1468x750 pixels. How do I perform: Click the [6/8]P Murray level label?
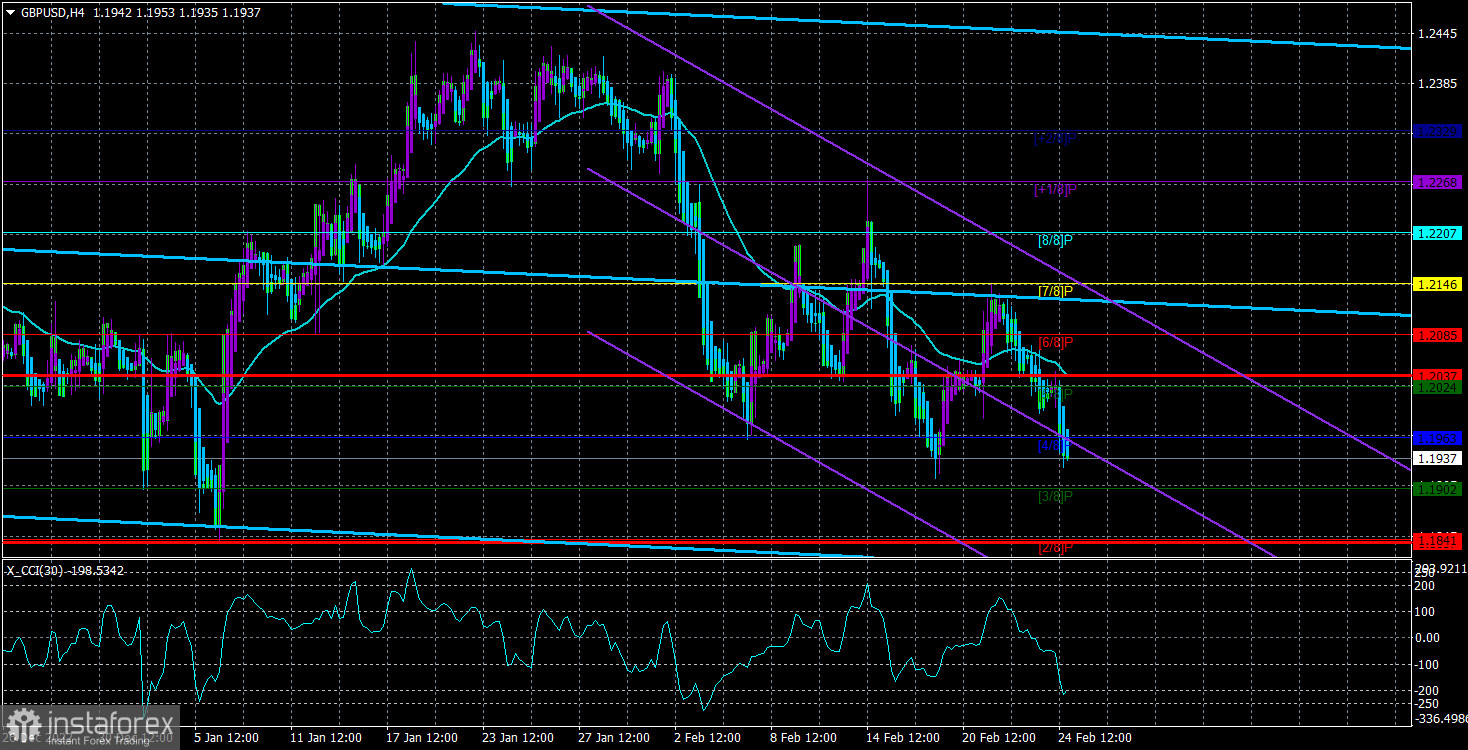(x=1055, y=342)
